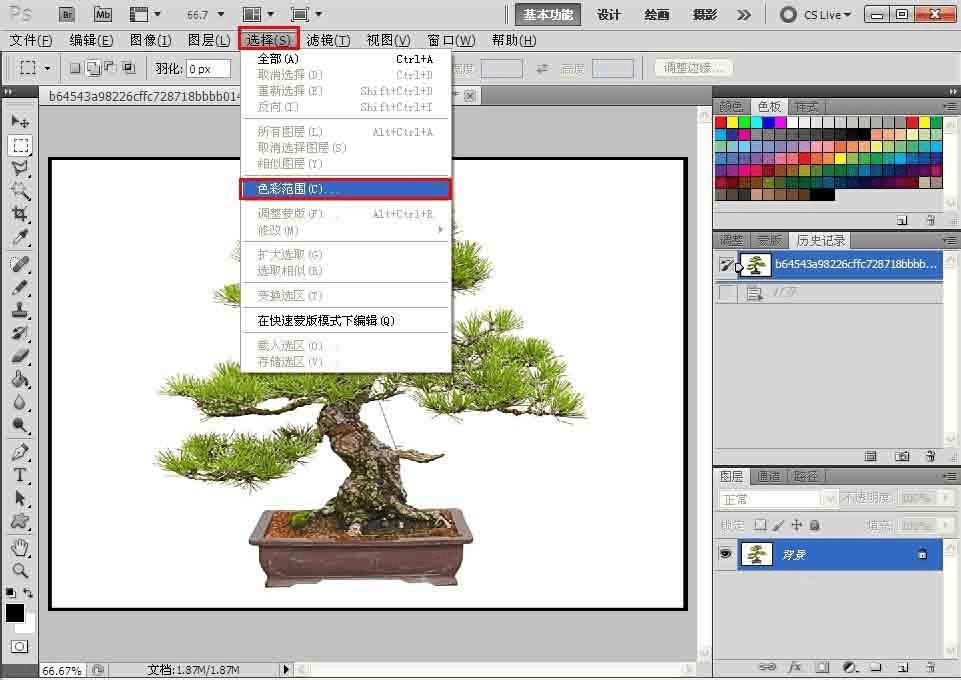Select the horizontal Type tool

(x=20, y=475)
